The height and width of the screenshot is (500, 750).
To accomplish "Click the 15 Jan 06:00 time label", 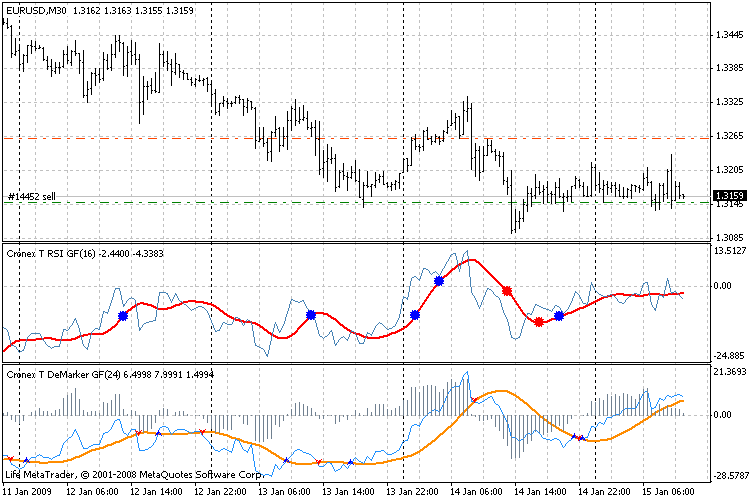I will [x=671, y=491].
